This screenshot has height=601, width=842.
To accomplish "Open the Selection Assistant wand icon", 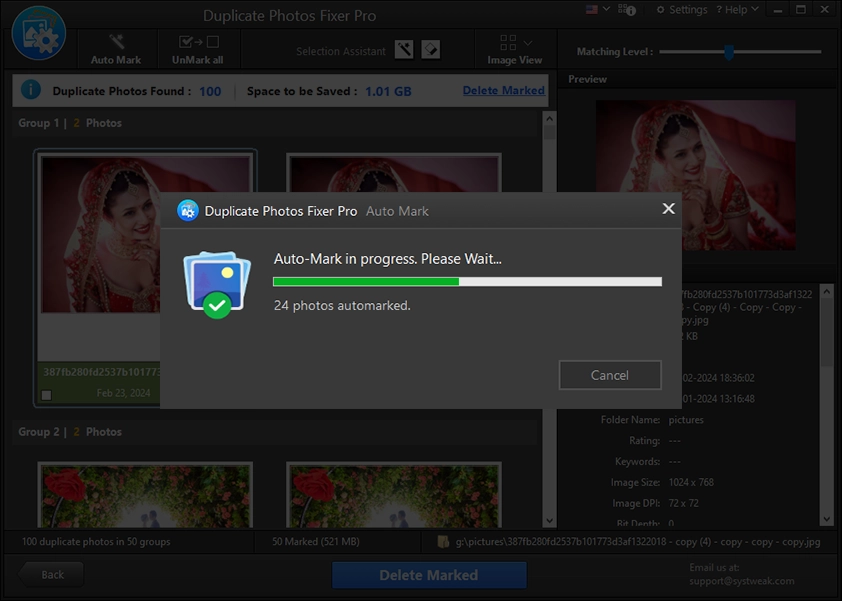I will [x=404, y=50].
